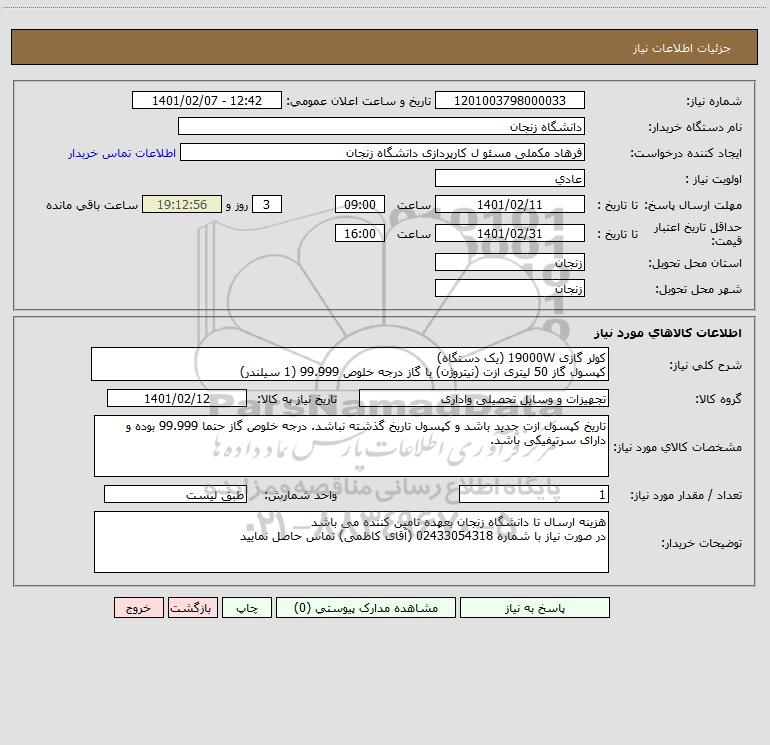This screenshot has width=770, height=745.
Task: Click the توضیحات خریدار label
Action: pyautogui.click(x=702, y=543)
